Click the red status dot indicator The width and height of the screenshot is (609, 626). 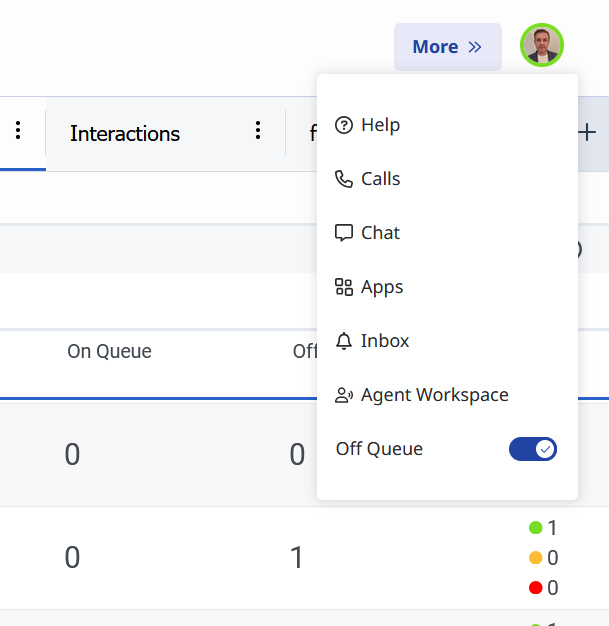pos(535,587)
